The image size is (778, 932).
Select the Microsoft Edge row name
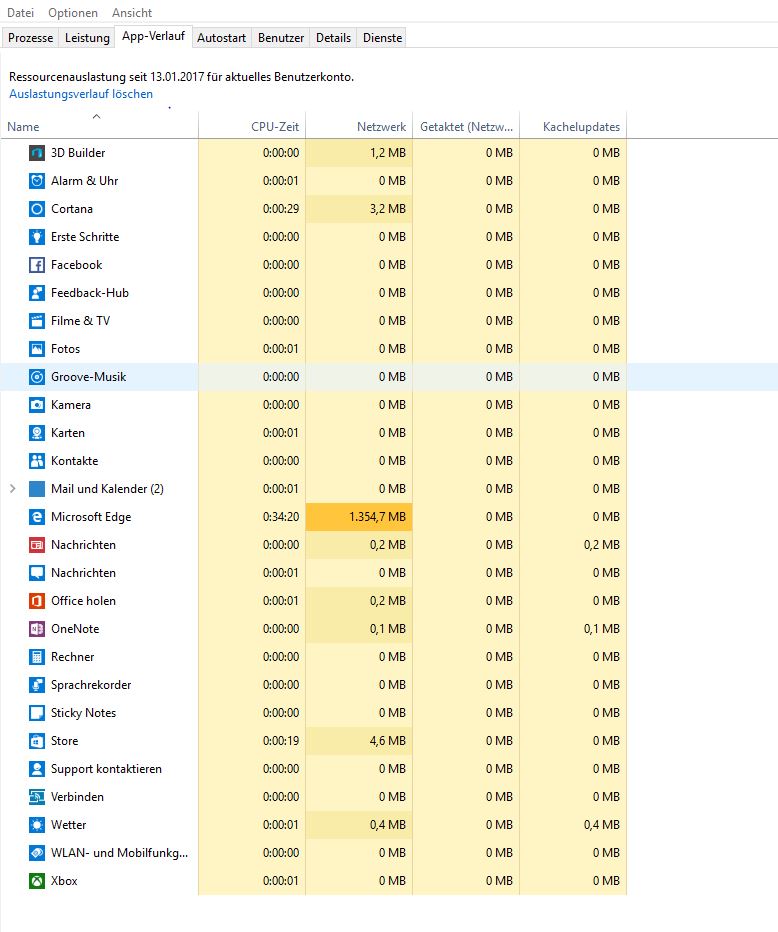click(x=91, y=517)
